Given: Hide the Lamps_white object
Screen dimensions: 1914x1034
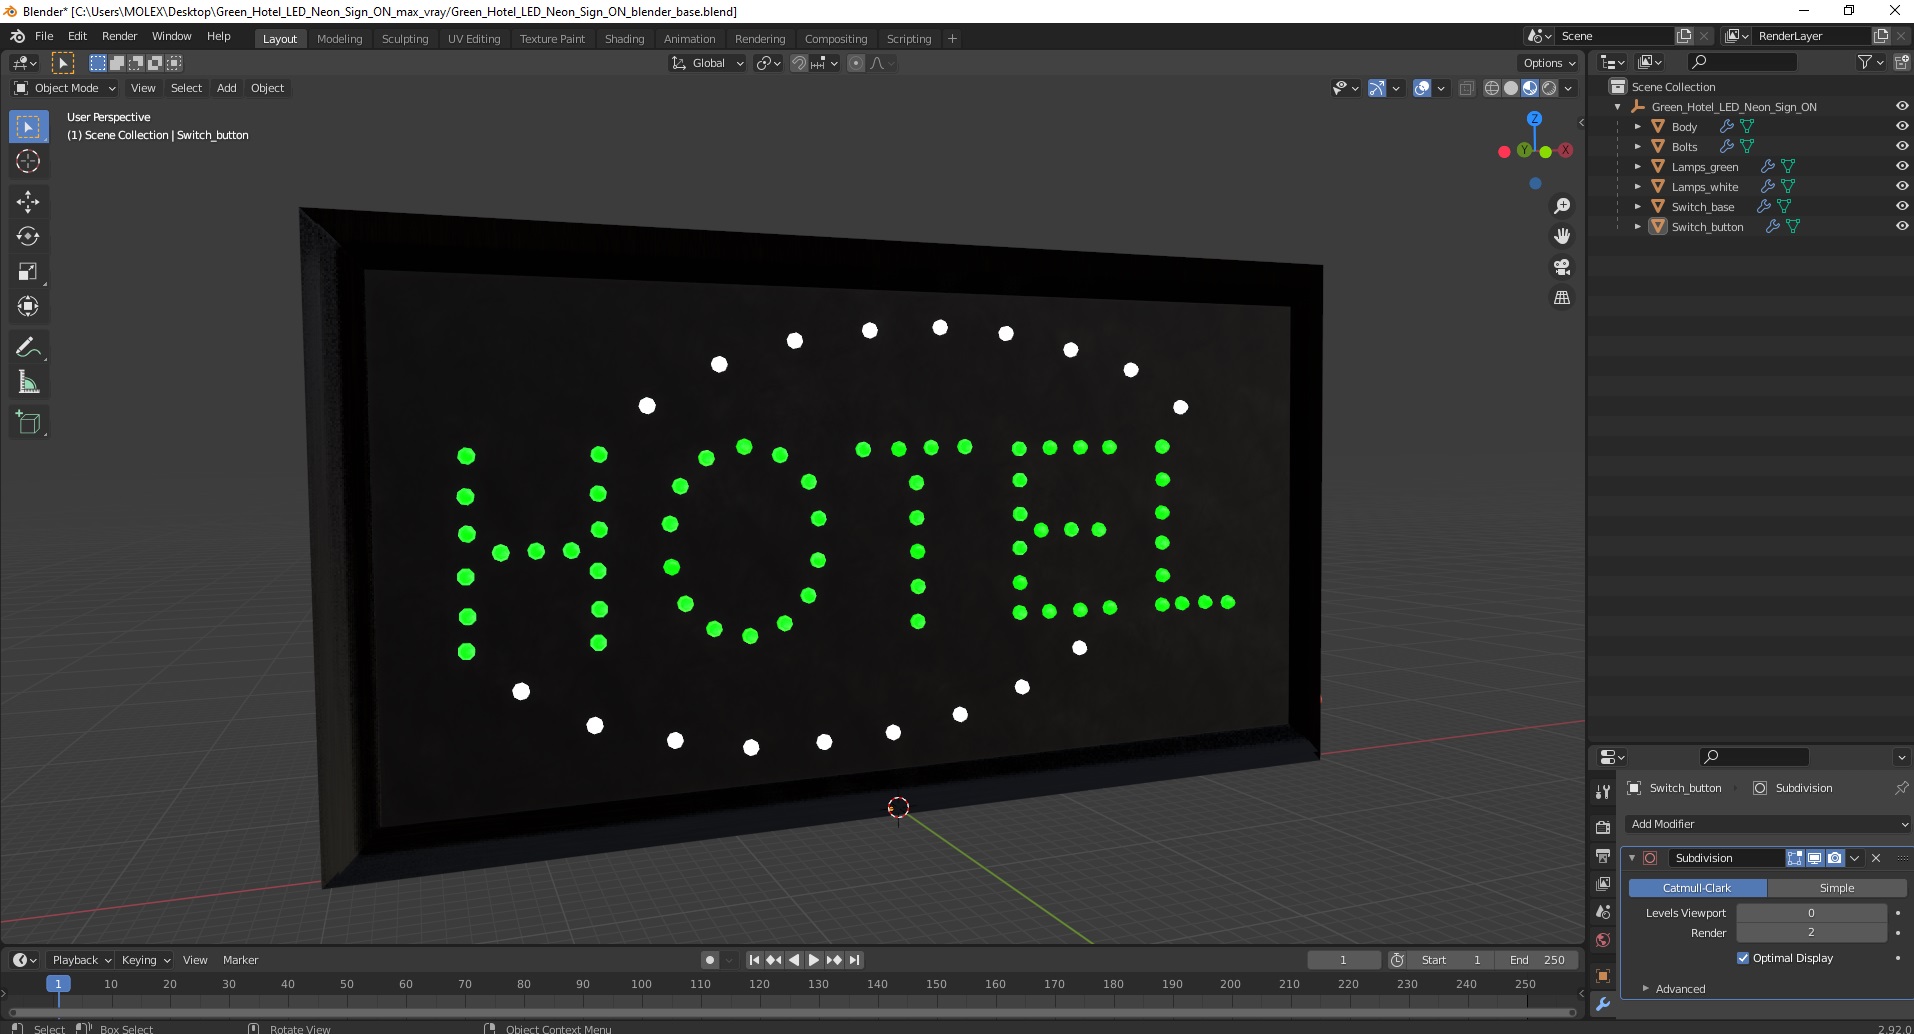Looking at the screenshot, I should point(1902,186).
